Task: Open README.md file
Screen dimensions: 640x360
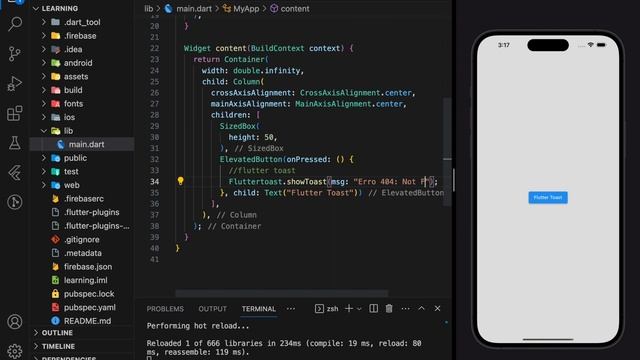Action: [x=87, y=321]
